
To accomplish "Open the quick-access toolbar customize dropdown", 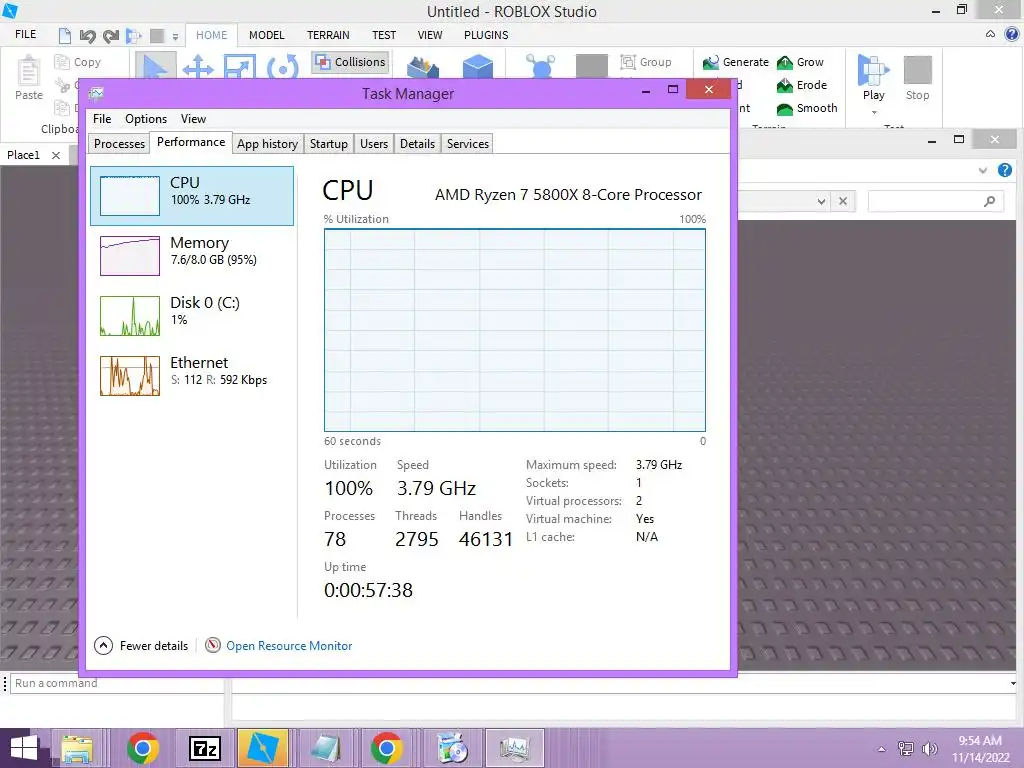I will pos(175,37).
